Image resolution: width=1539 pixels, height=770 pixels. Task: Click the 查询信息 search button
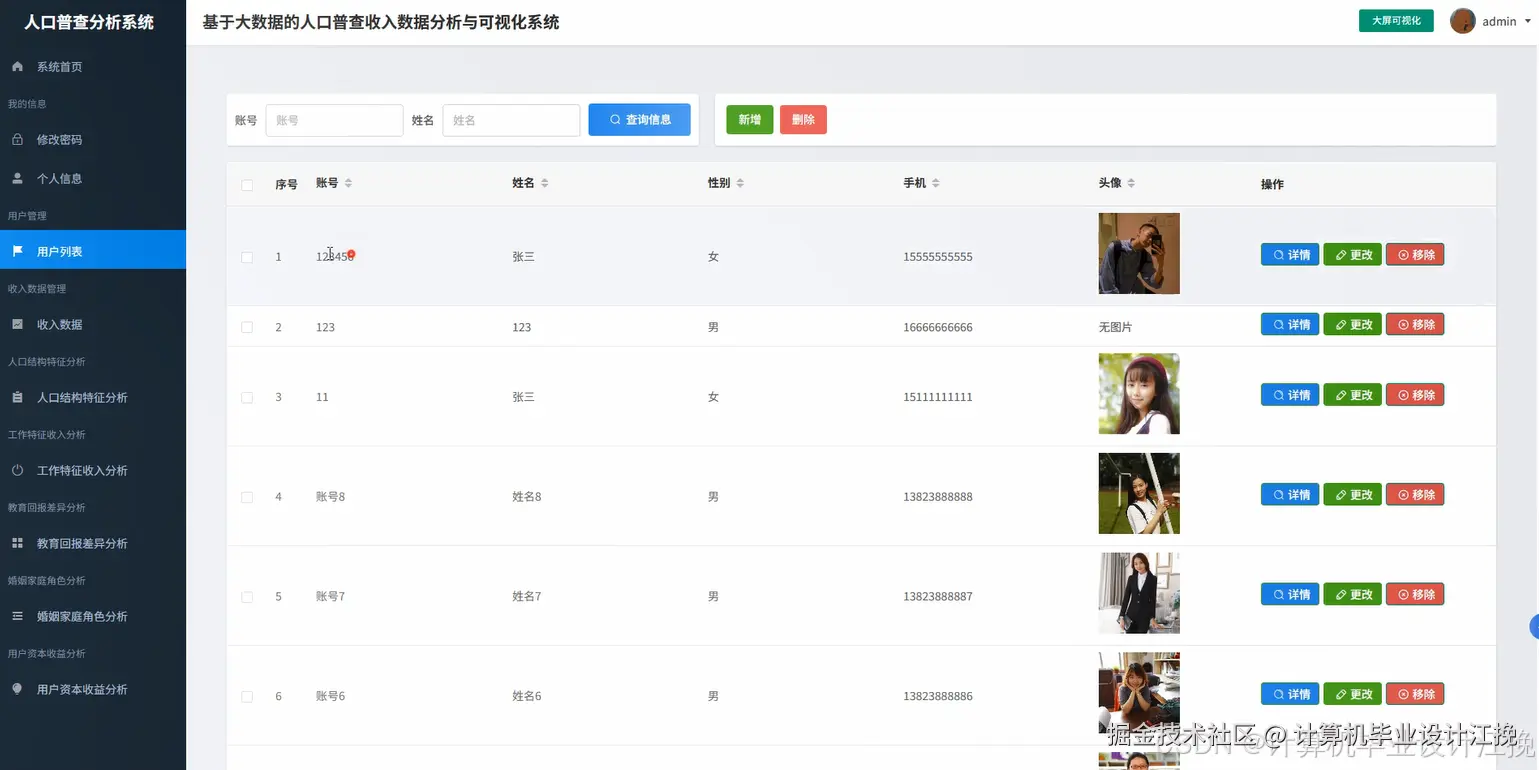pos(639,120)
